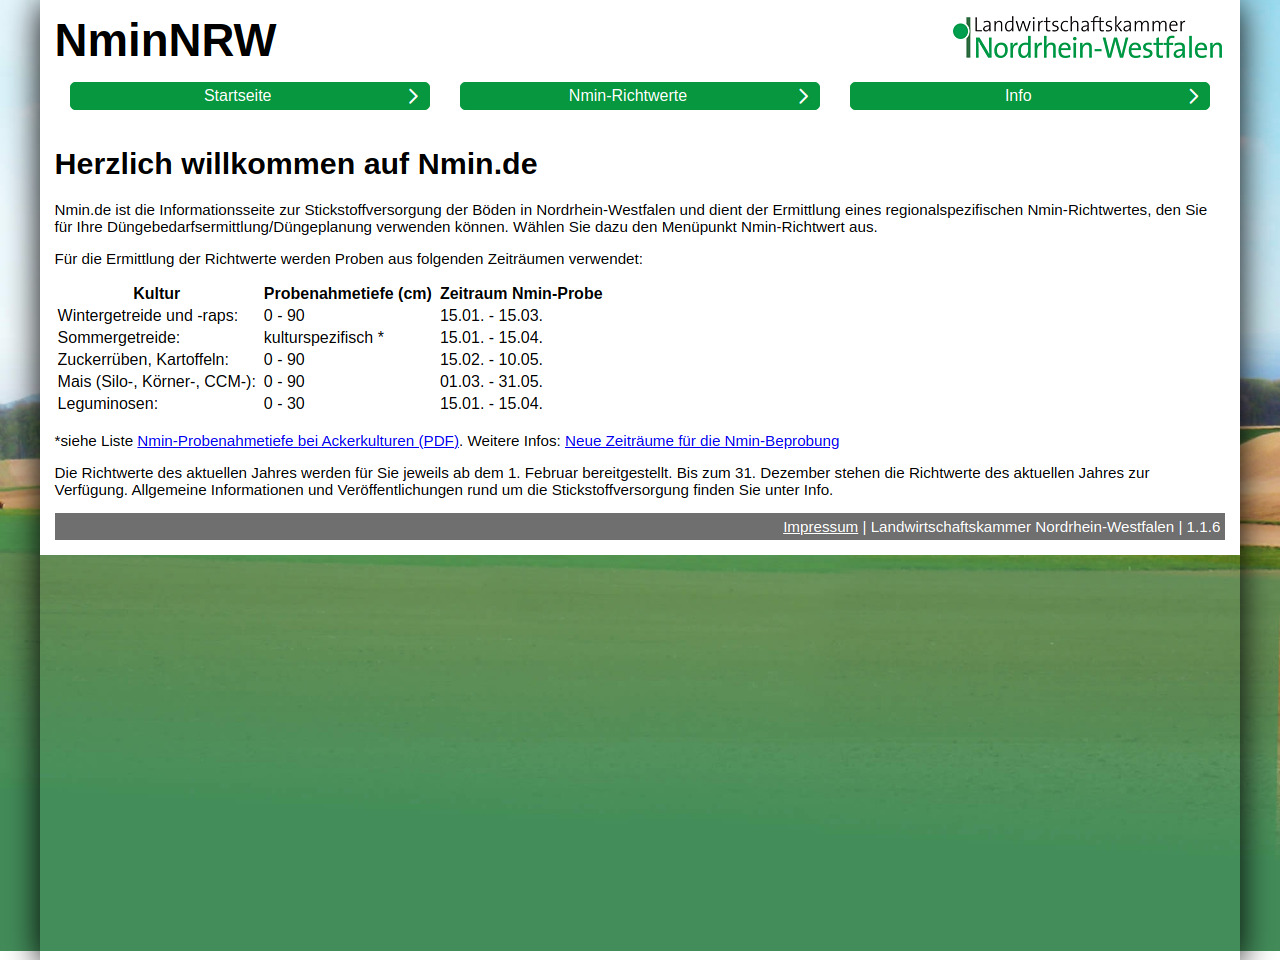
Task: Click the arrow icon on Startseite button
Action: [x=413, y=96]
